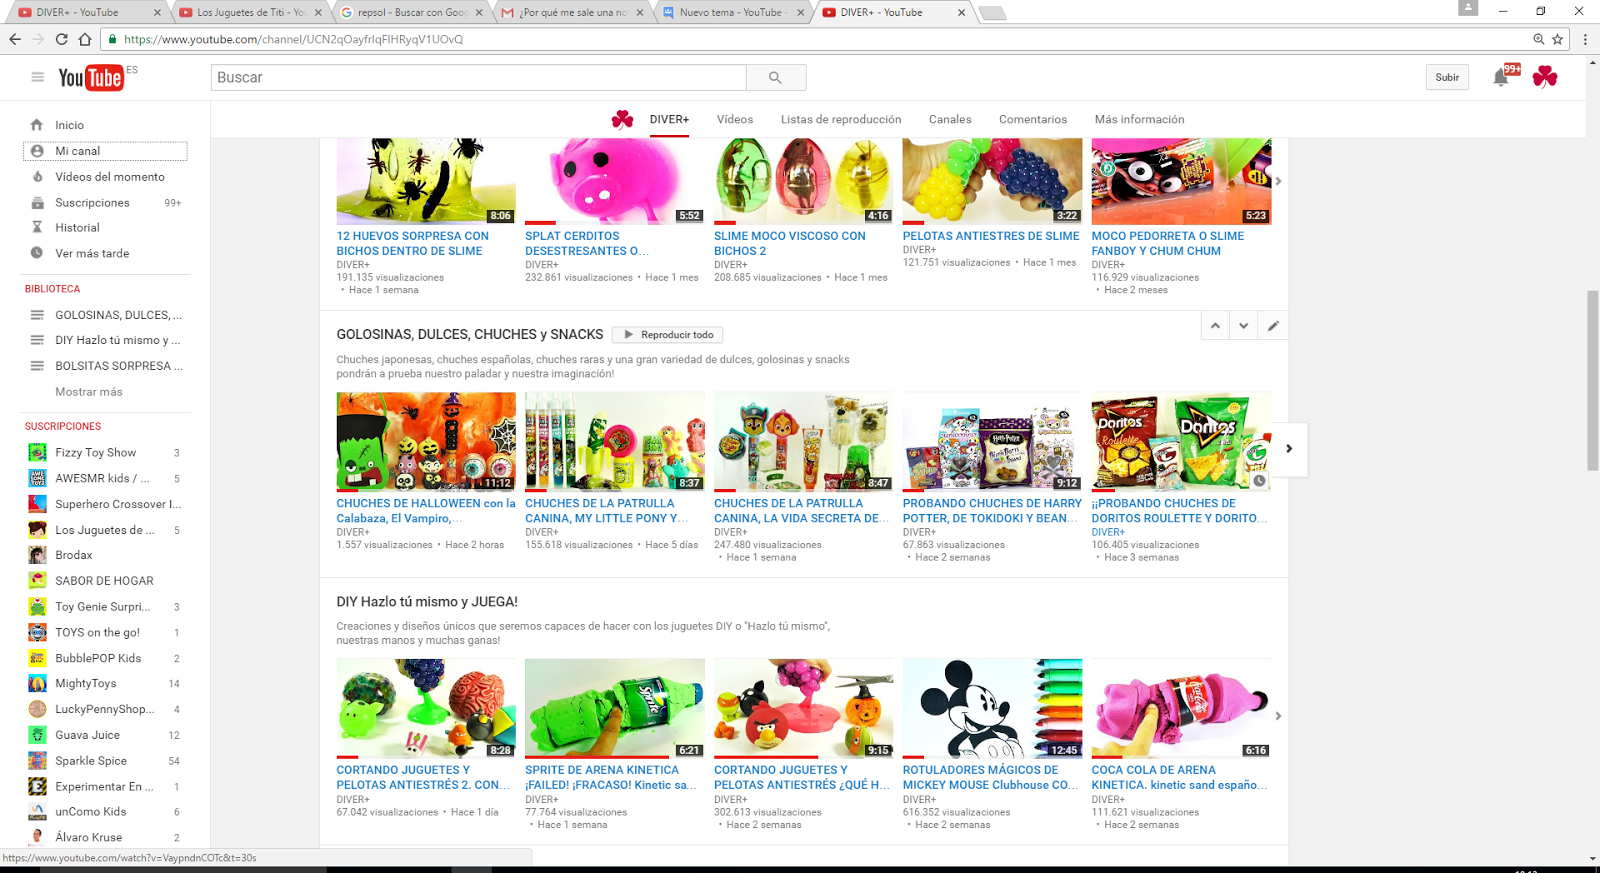Open the Canales tab

(950, 119)
